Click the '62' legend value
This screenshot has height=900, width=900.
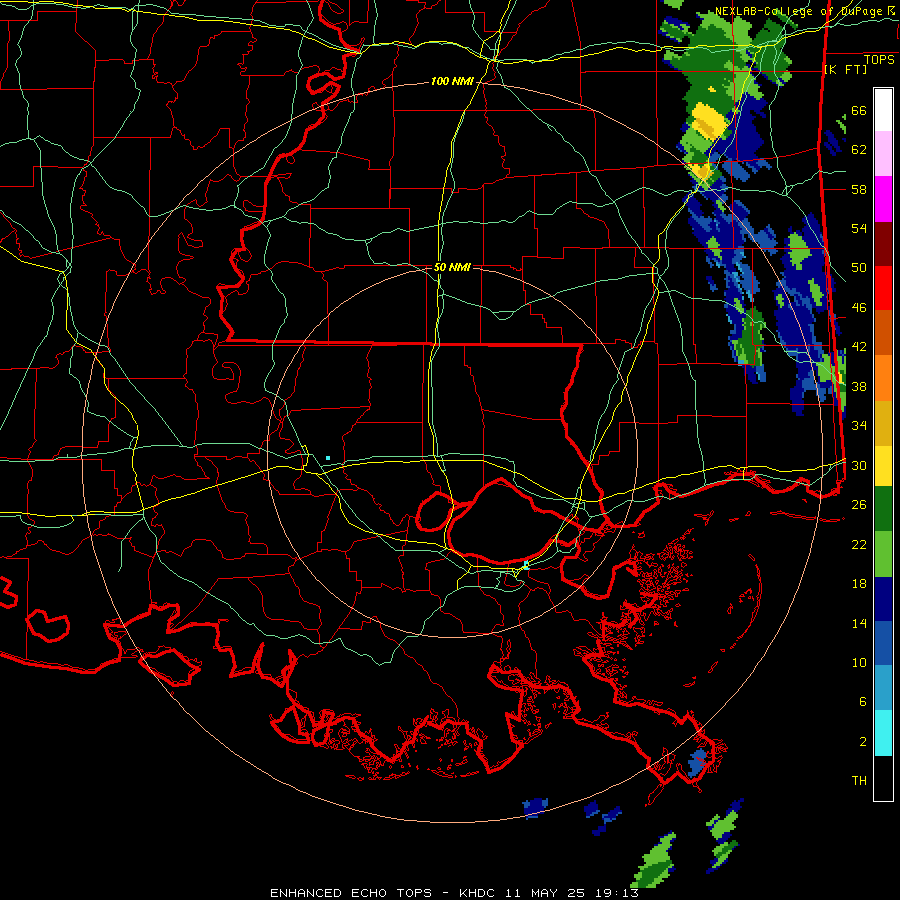tap(859, 150)
